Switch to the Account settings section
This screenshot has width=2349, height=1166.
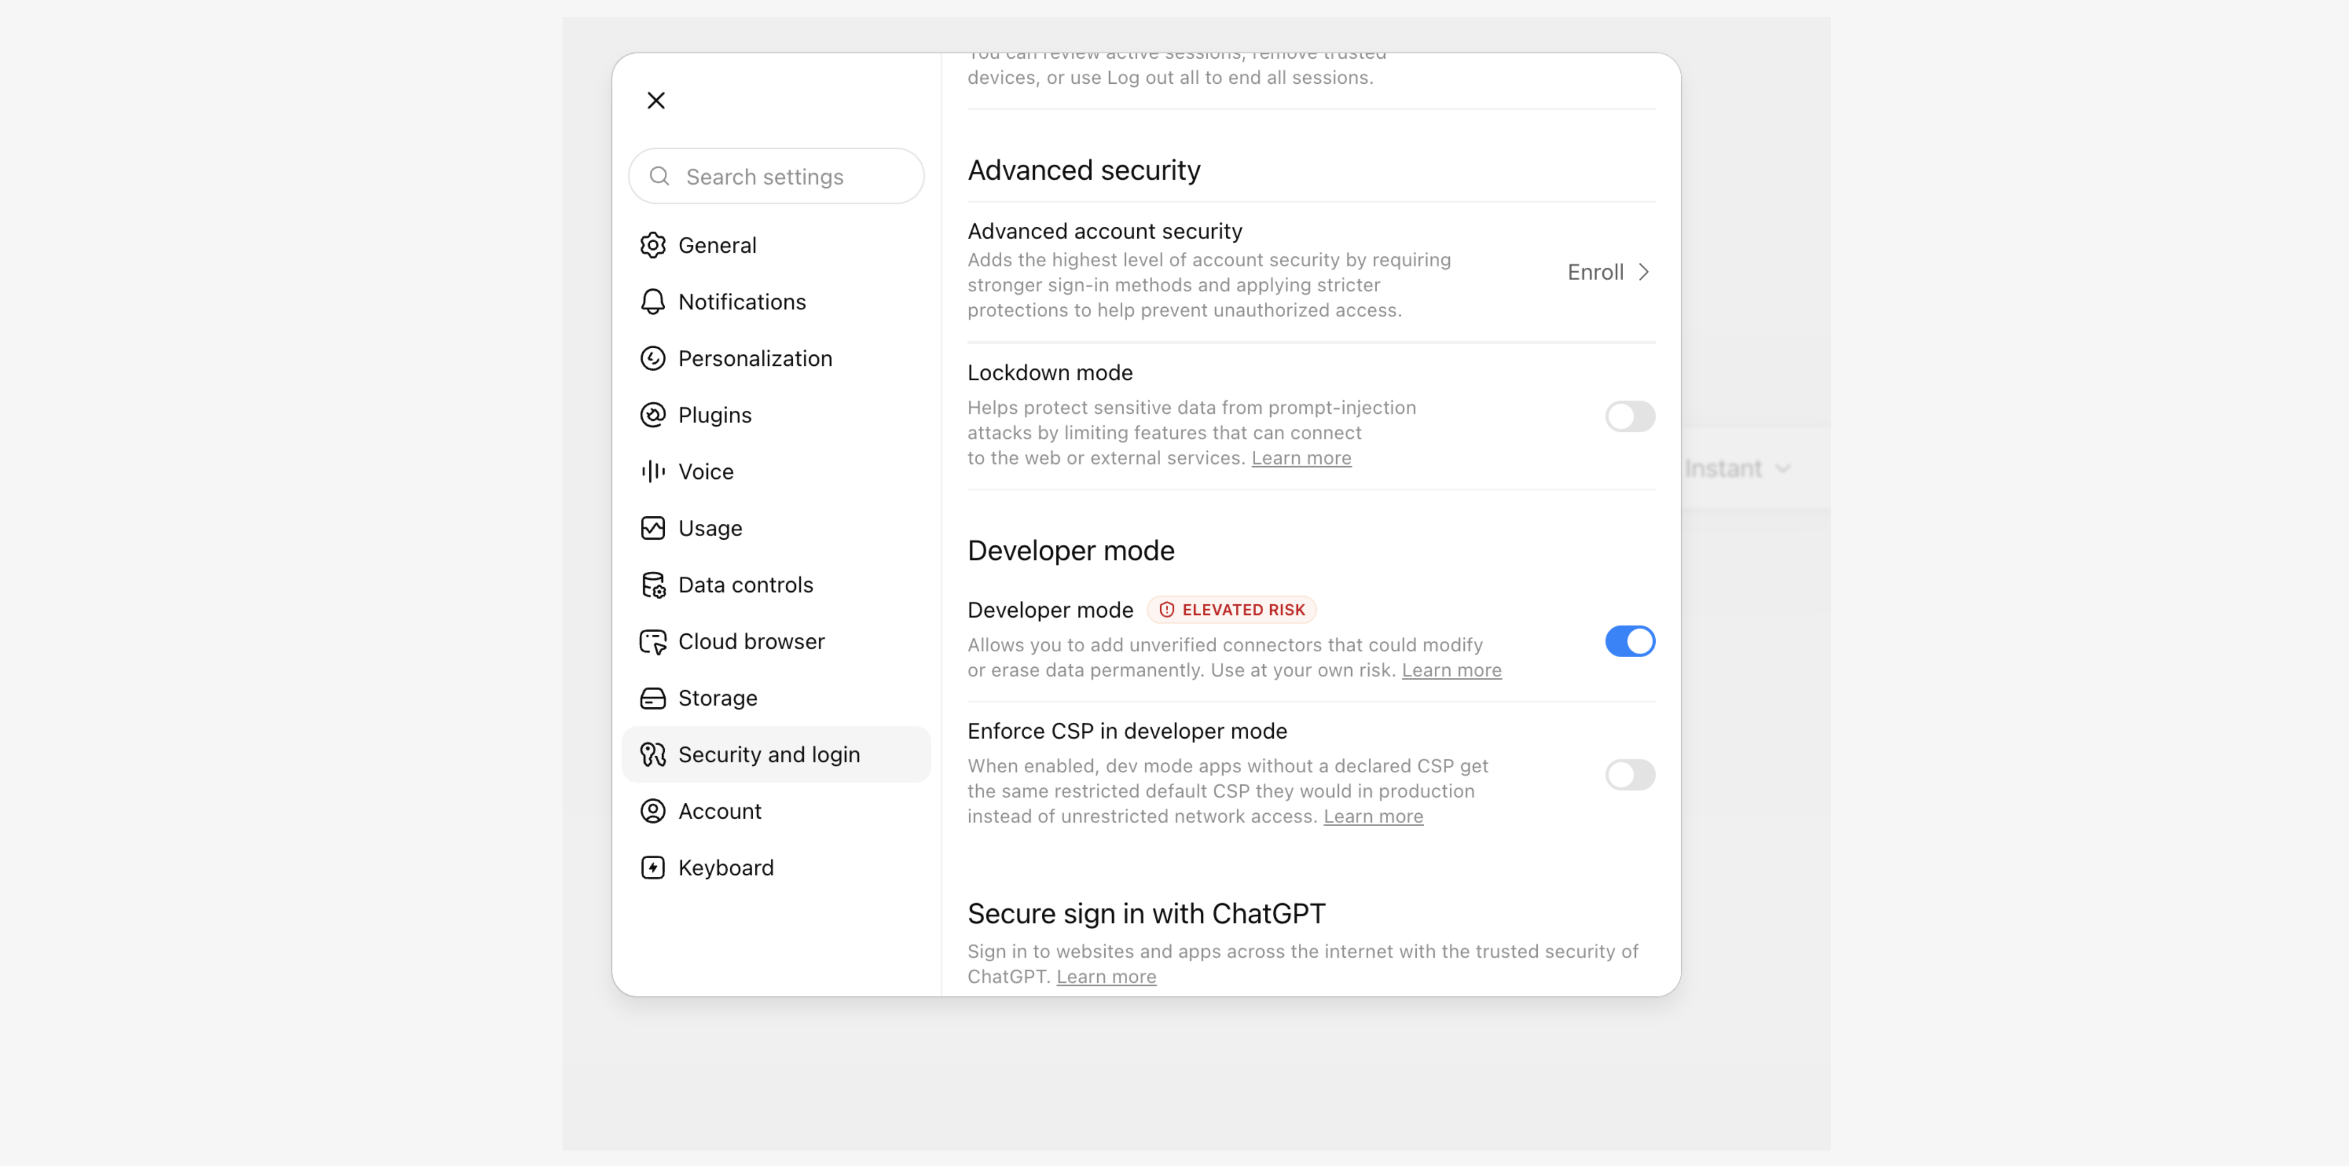click(776, 811)
